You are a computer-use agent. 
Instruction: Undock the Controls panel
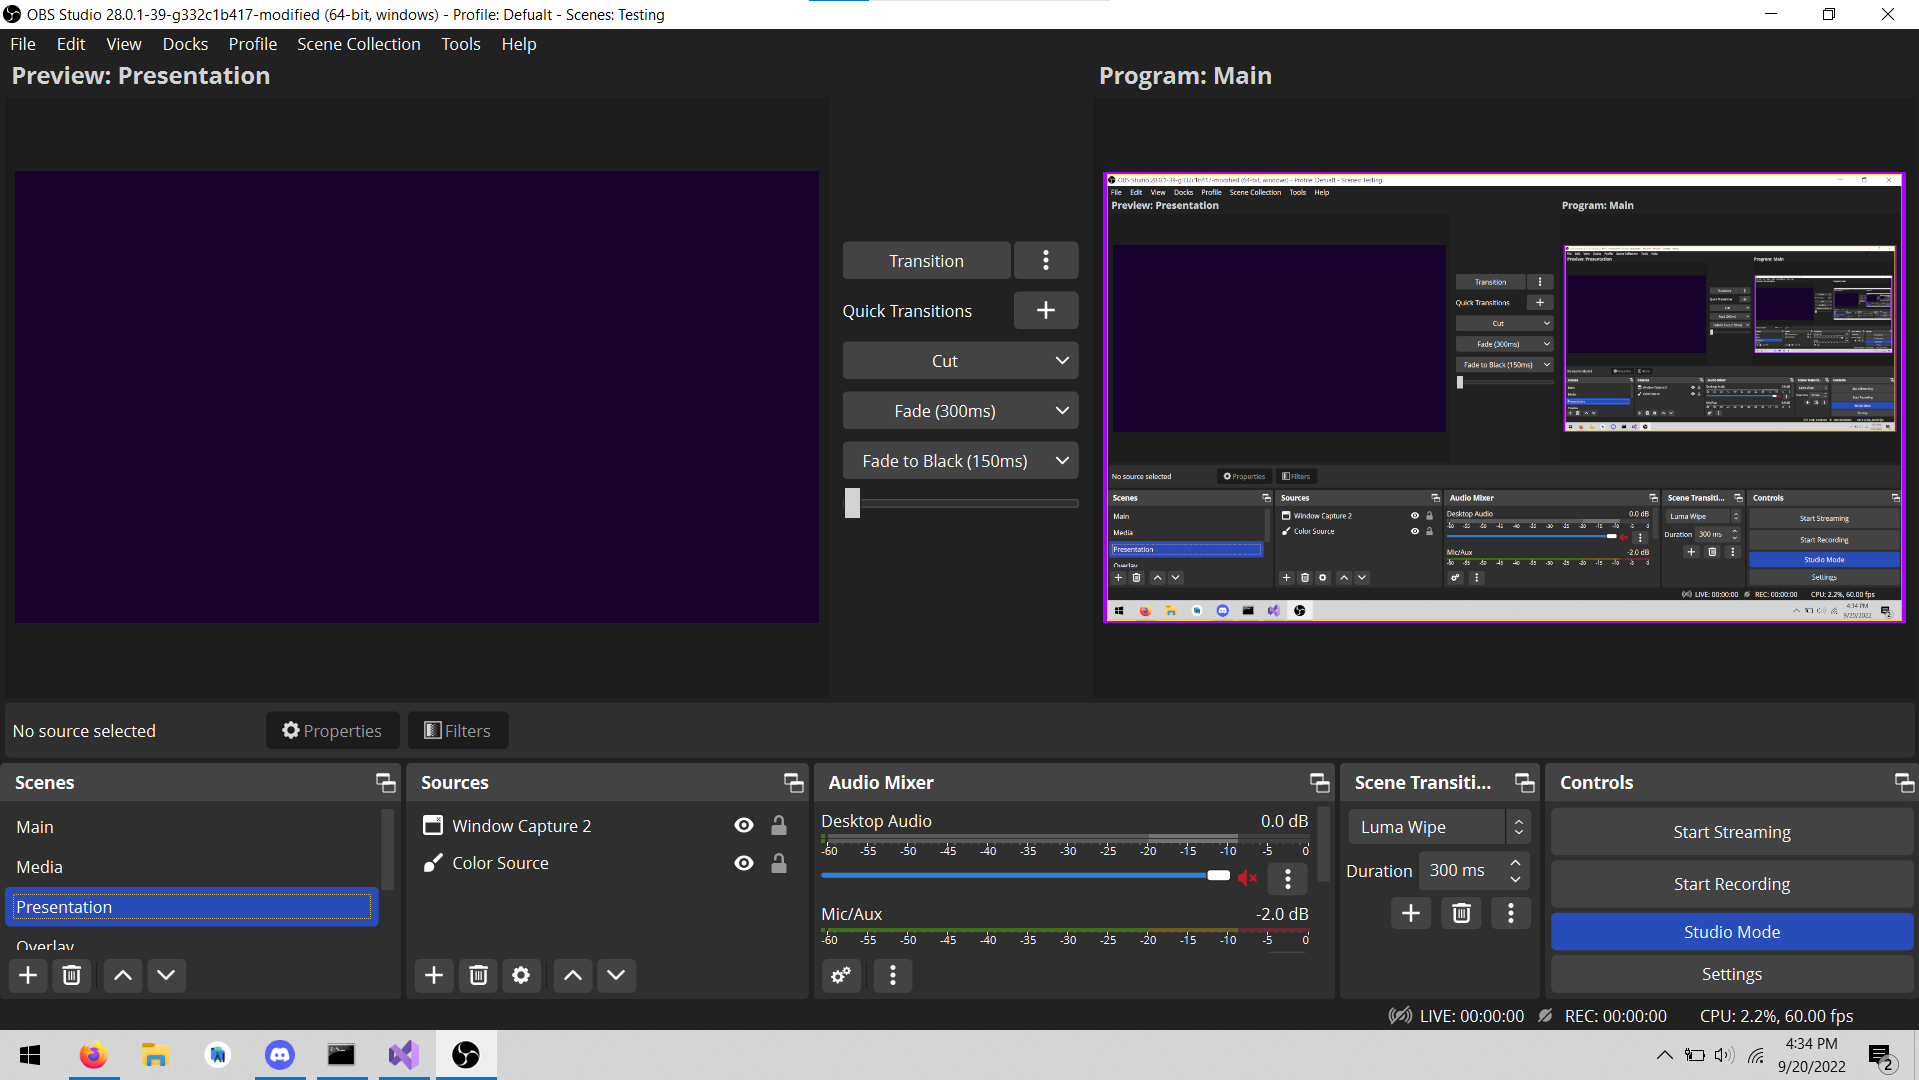(1905, 783)
